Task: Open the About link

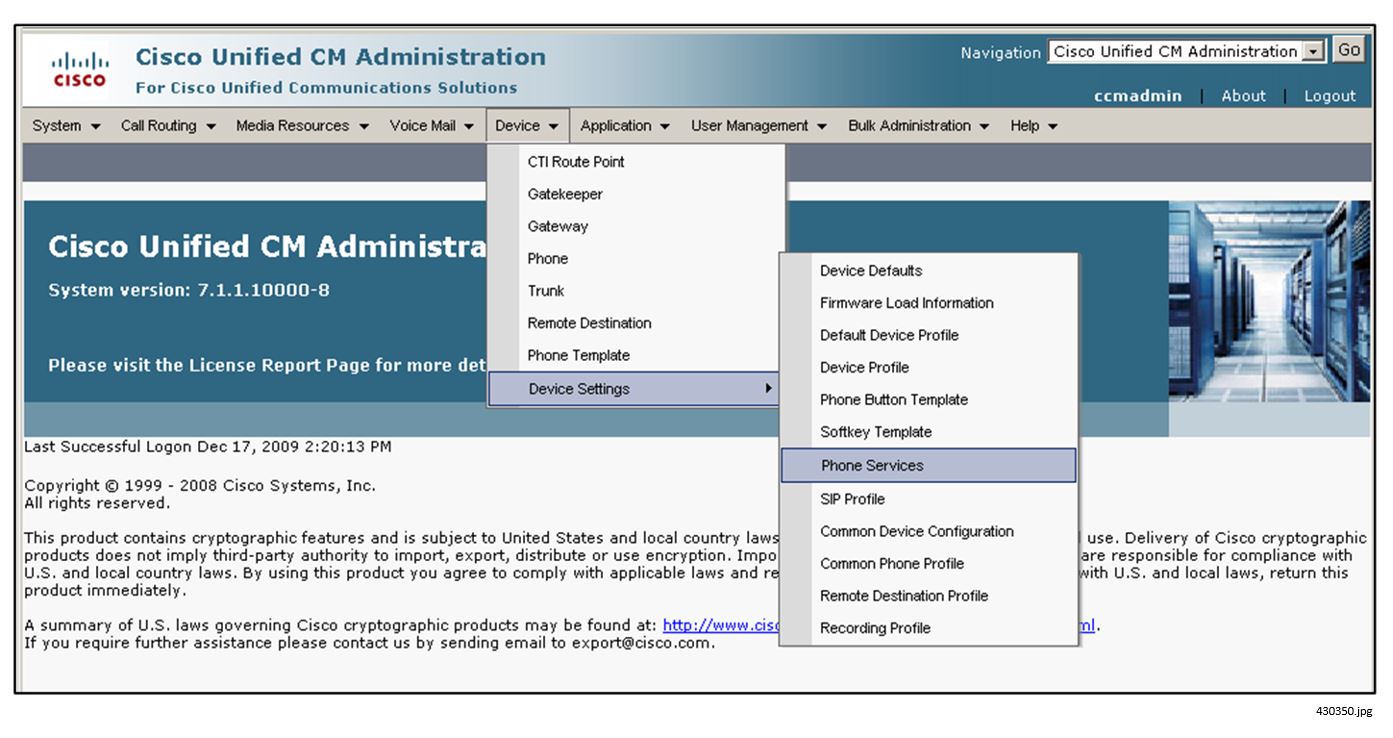Action: (1244, 96)
